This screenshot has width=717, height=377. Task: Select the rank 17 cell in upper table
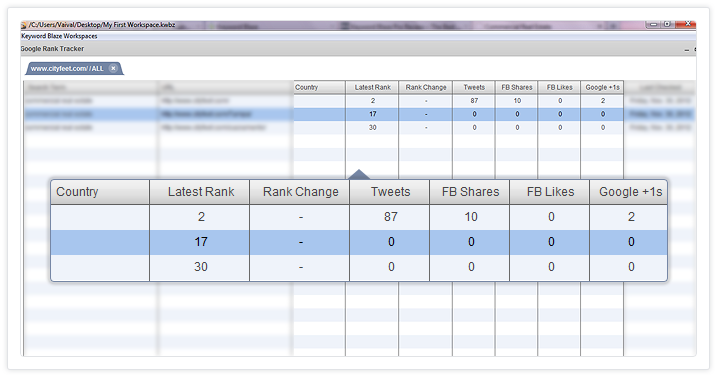coord(372,114)
